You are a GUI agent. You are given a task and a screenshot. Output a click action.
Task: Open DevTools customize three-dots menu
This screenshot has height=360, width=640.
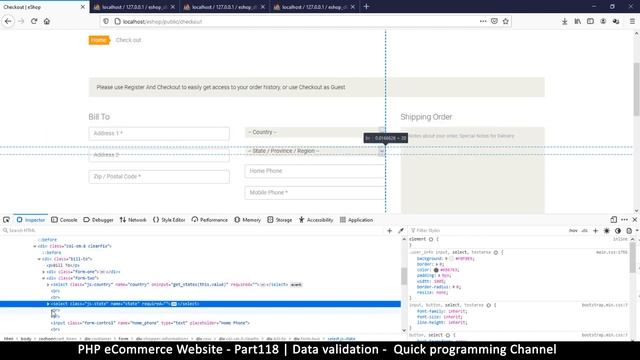point(624,220)
